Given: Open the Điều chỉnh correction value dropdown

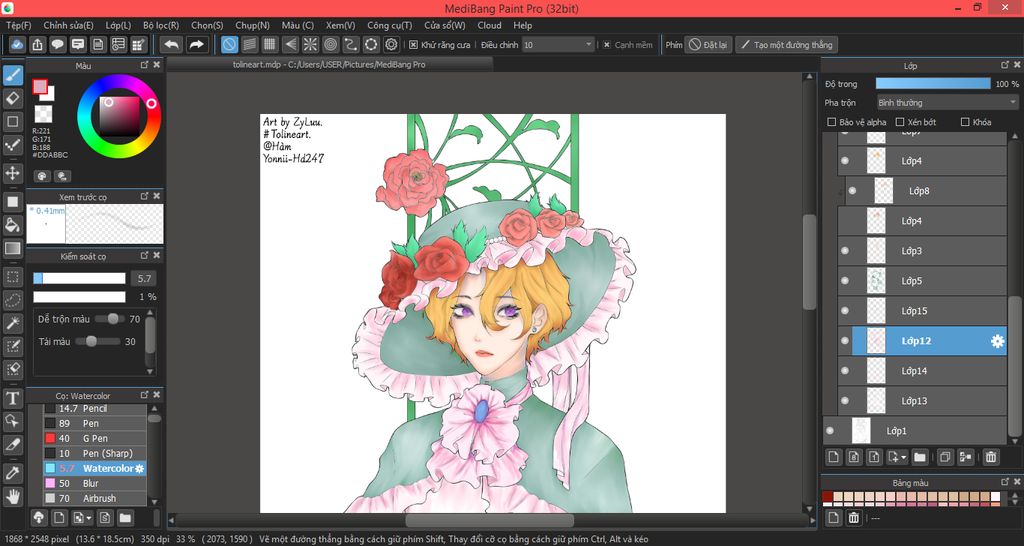Looking at the screenshot, I should tap(558, 44).
